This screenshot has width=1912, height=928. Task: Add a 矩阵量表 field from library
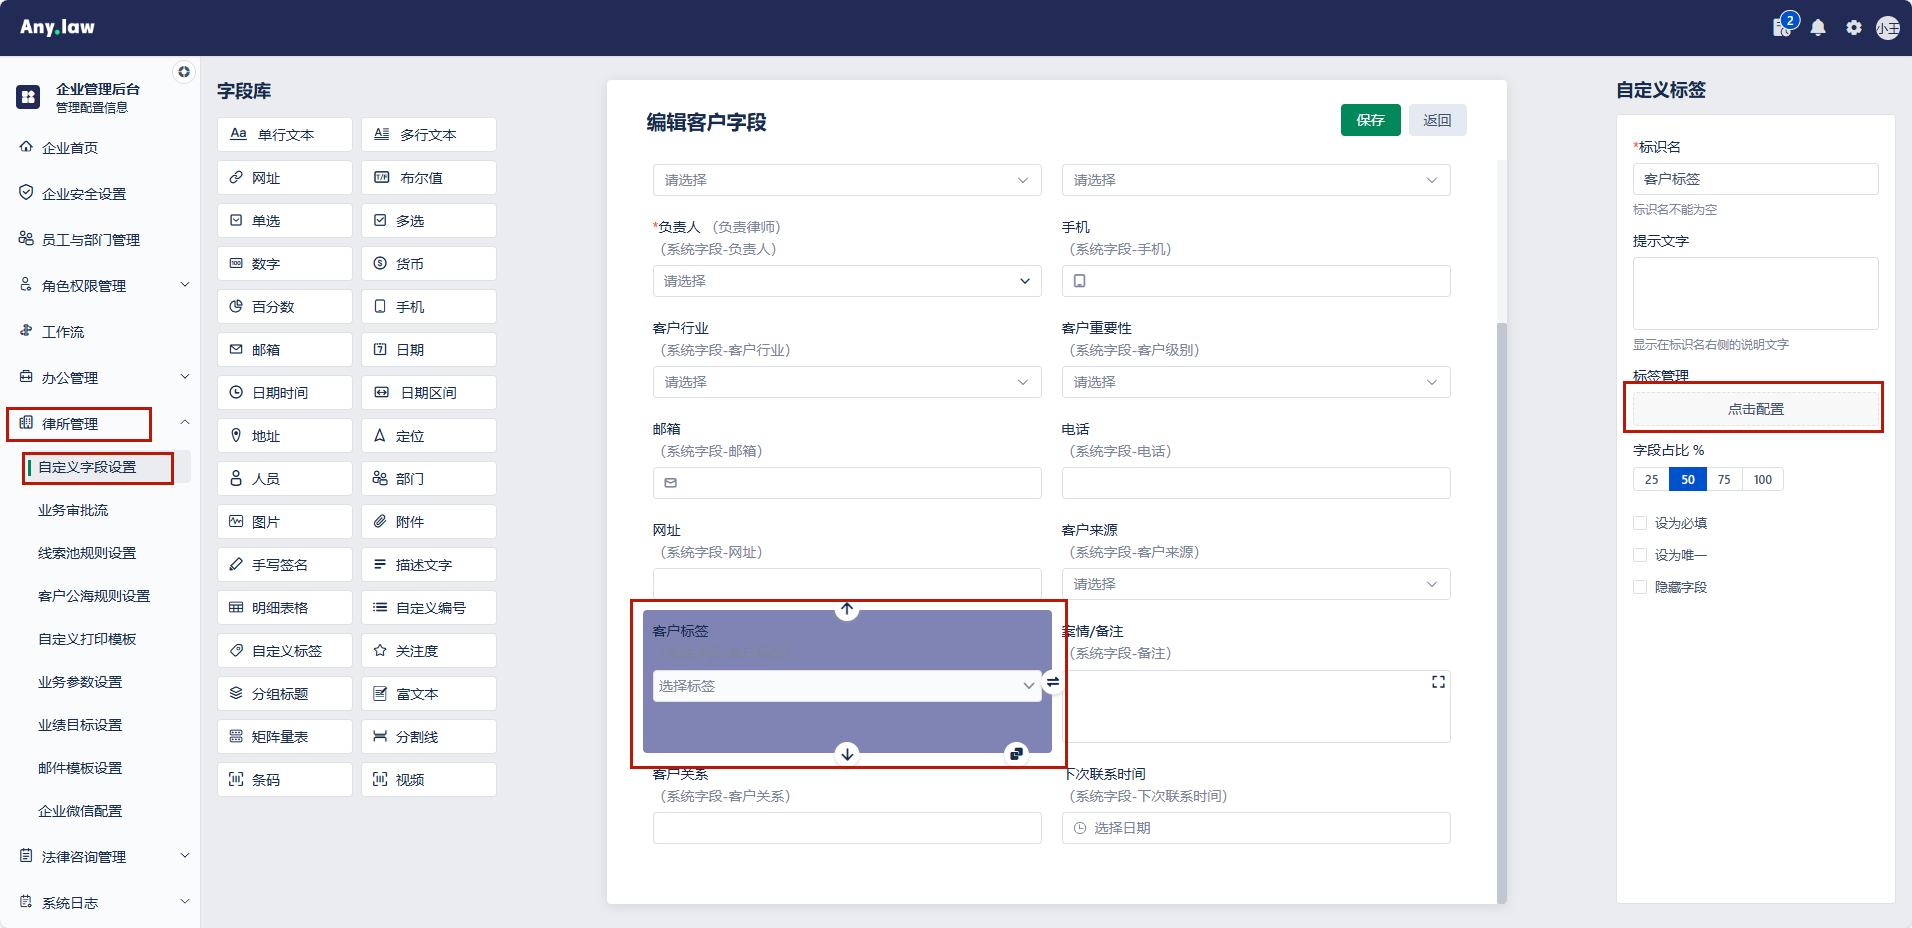coord(285,737)
